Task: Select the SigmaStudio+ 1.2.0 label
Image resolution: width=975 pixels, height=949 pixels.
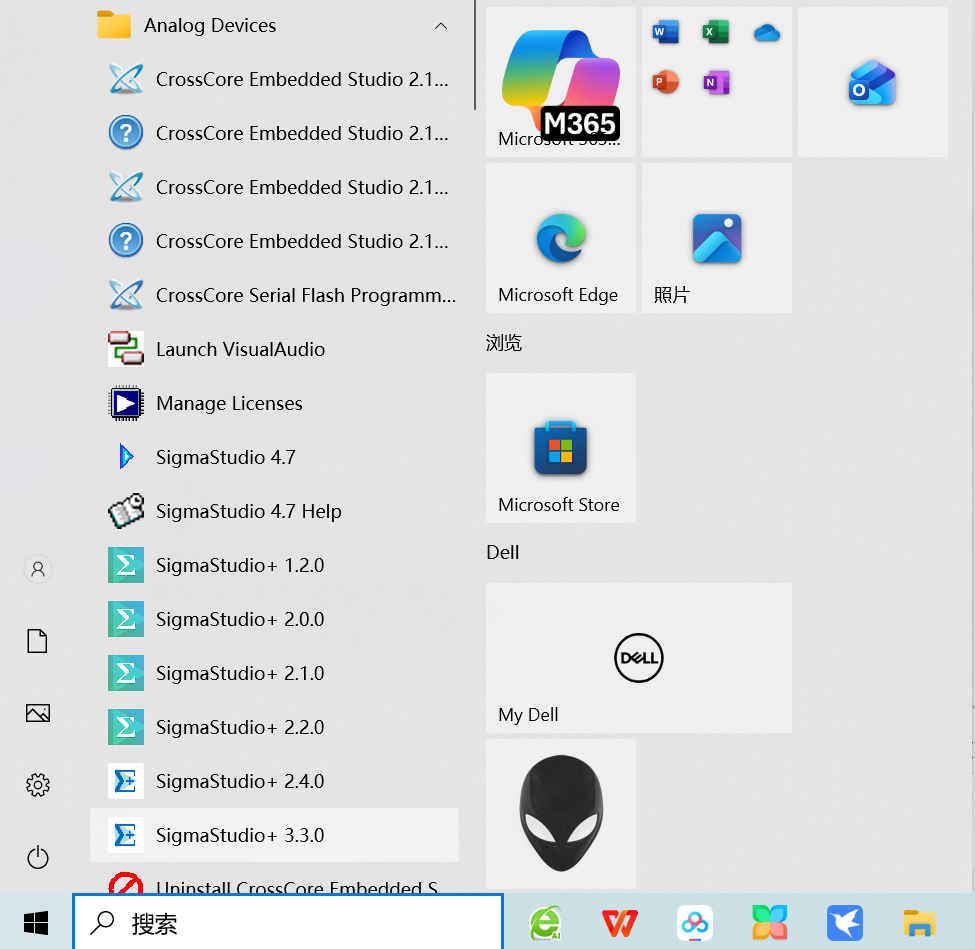Action: click(x=240, y=565)
